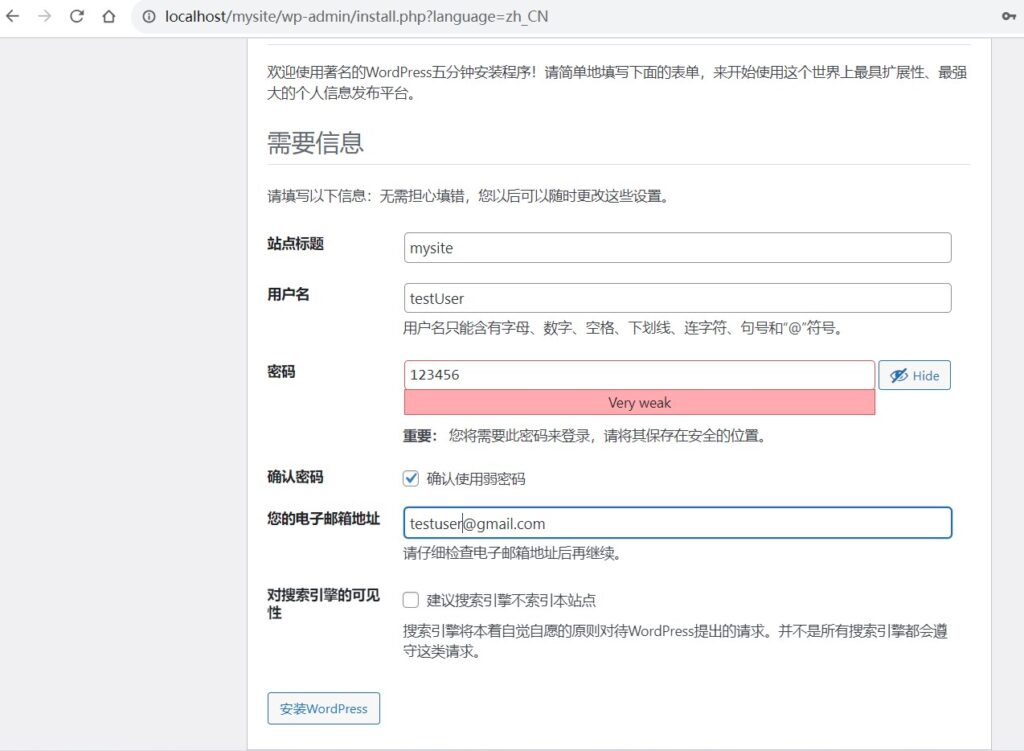The width and height of the screenshot is (1024, 751).
Task: Click the 重要 password reminder text
Action: click(584, 436)
